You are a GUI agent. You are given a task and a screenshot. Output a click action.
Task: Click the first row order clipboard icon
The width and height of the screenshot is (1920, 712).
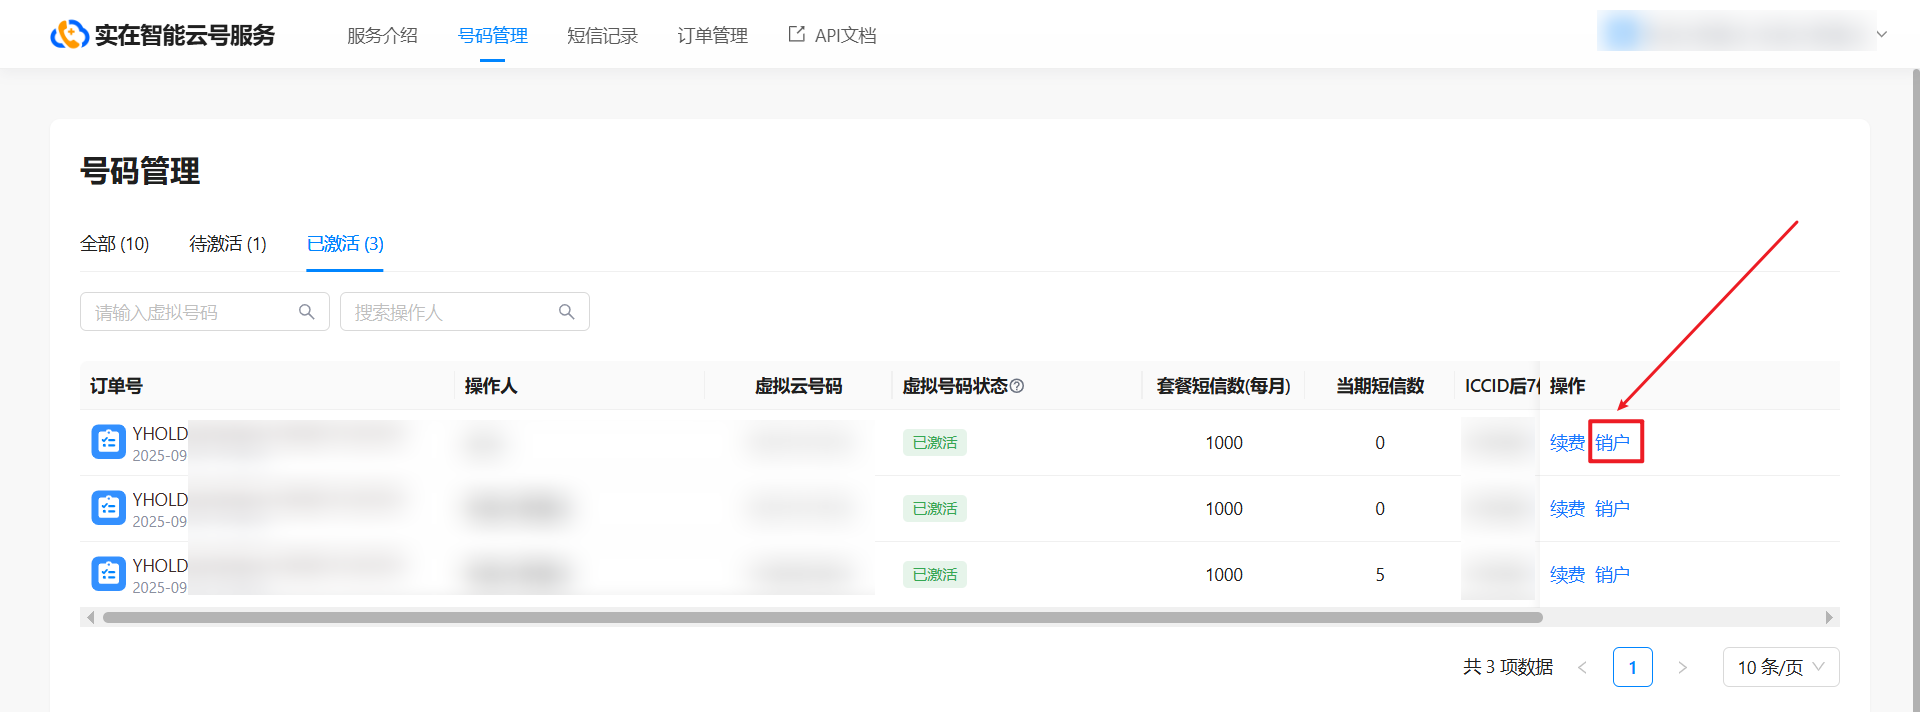[108, 442]
